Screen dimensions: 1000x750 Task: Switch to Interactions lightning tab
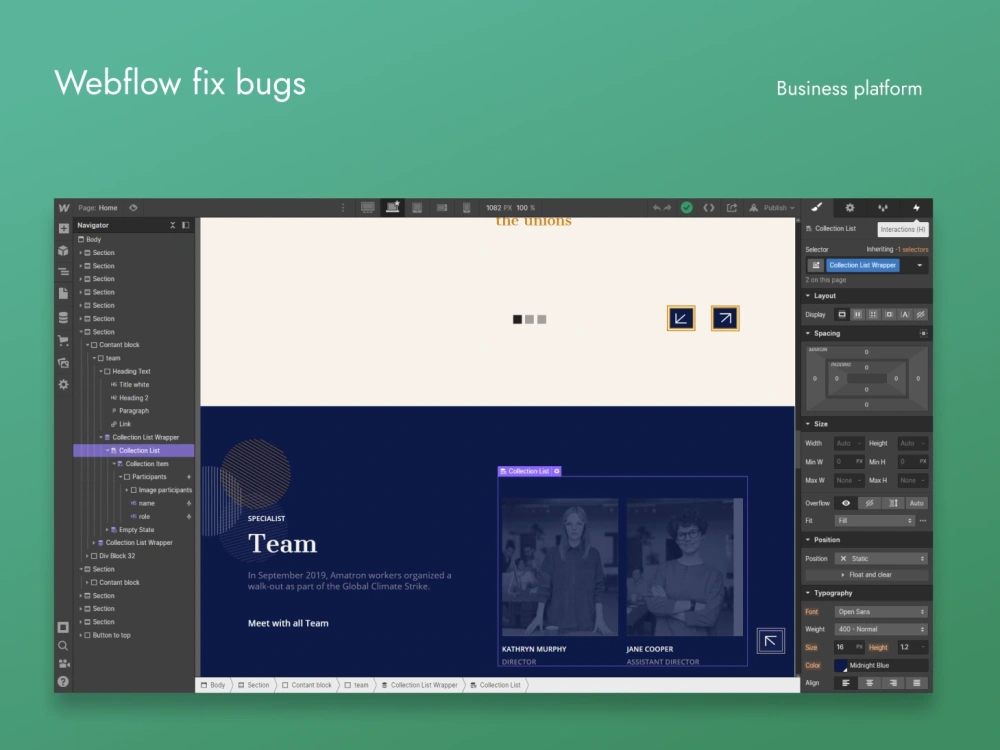pos(916,207)
